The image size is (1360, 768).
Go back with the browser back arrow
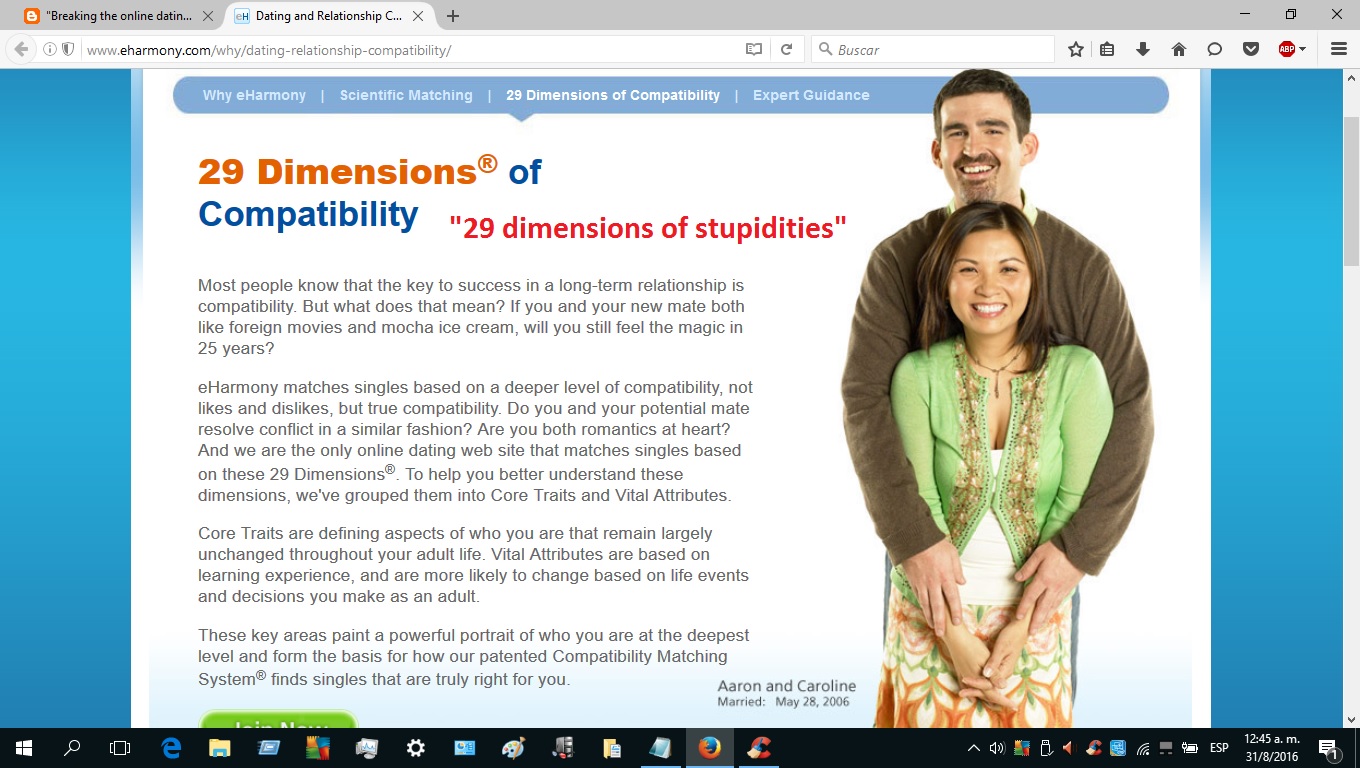click(21, 49)
